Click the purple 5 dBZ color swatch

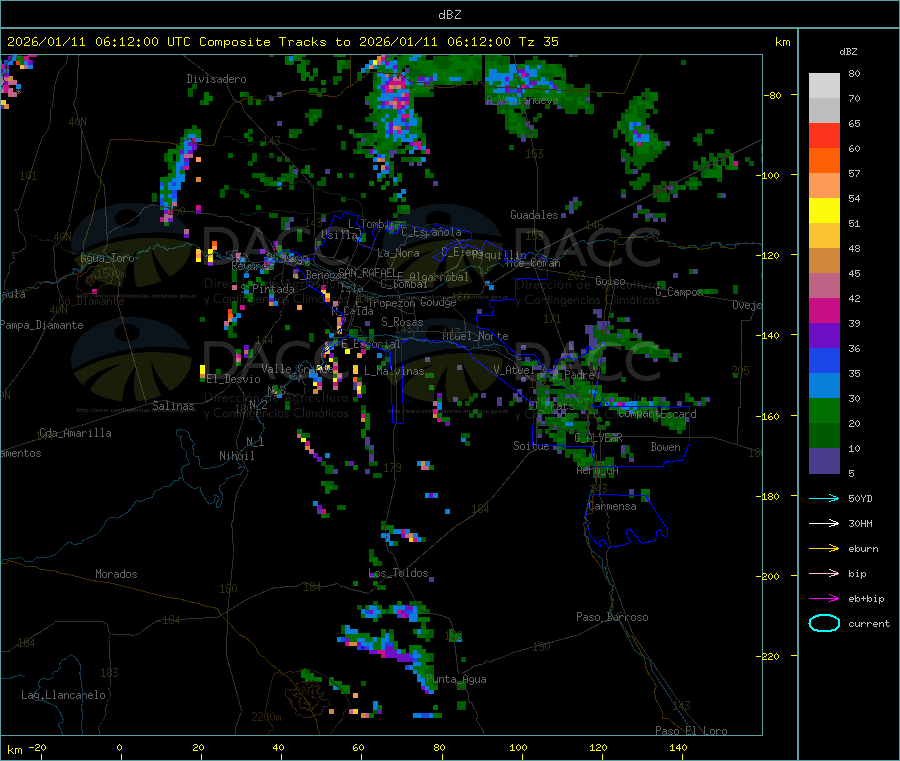coord(824,461)
